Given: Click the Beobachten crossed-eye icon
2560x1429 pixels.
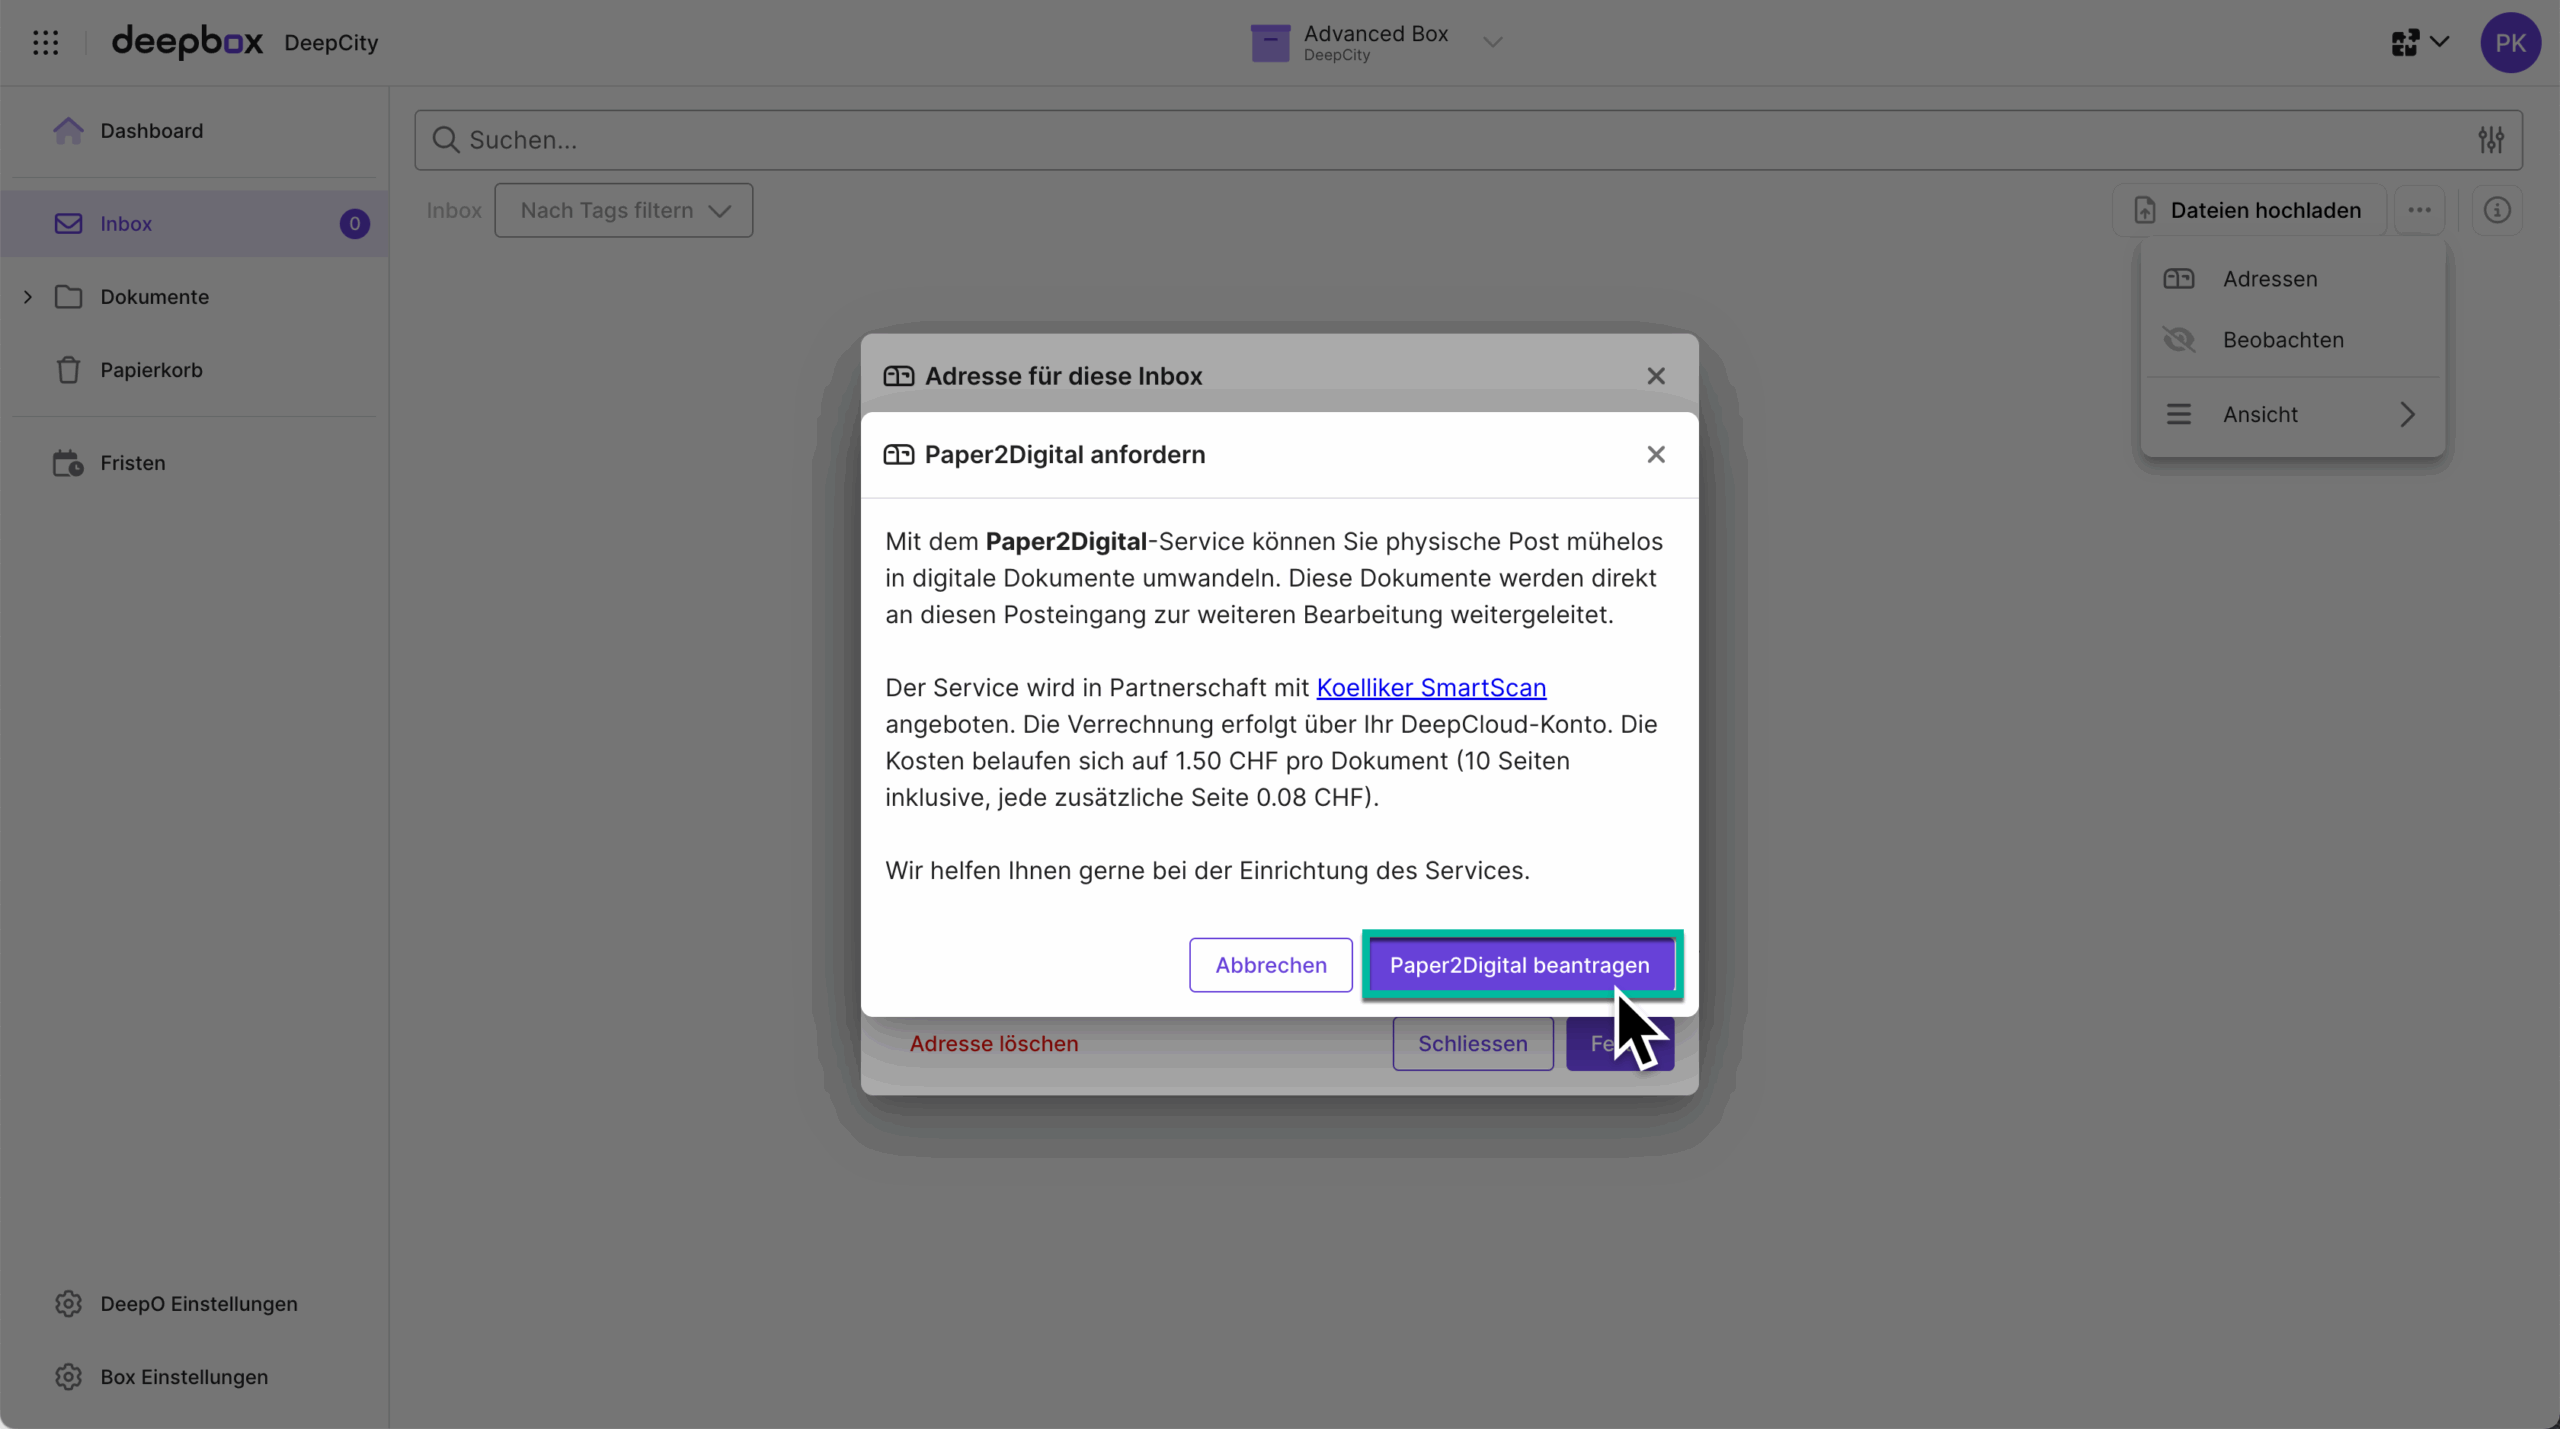Looking at the screenshot, I should point(2179,340).
